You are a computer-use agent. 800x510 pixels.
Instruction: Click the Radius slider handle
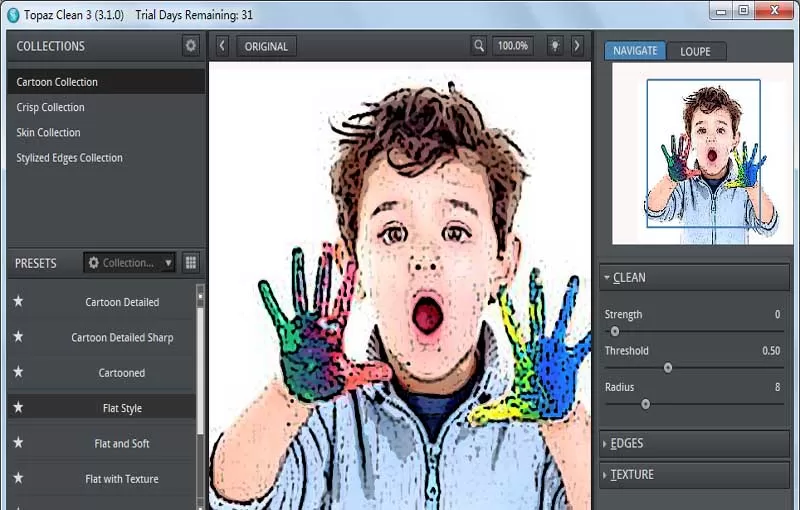[x=645, y=404]
